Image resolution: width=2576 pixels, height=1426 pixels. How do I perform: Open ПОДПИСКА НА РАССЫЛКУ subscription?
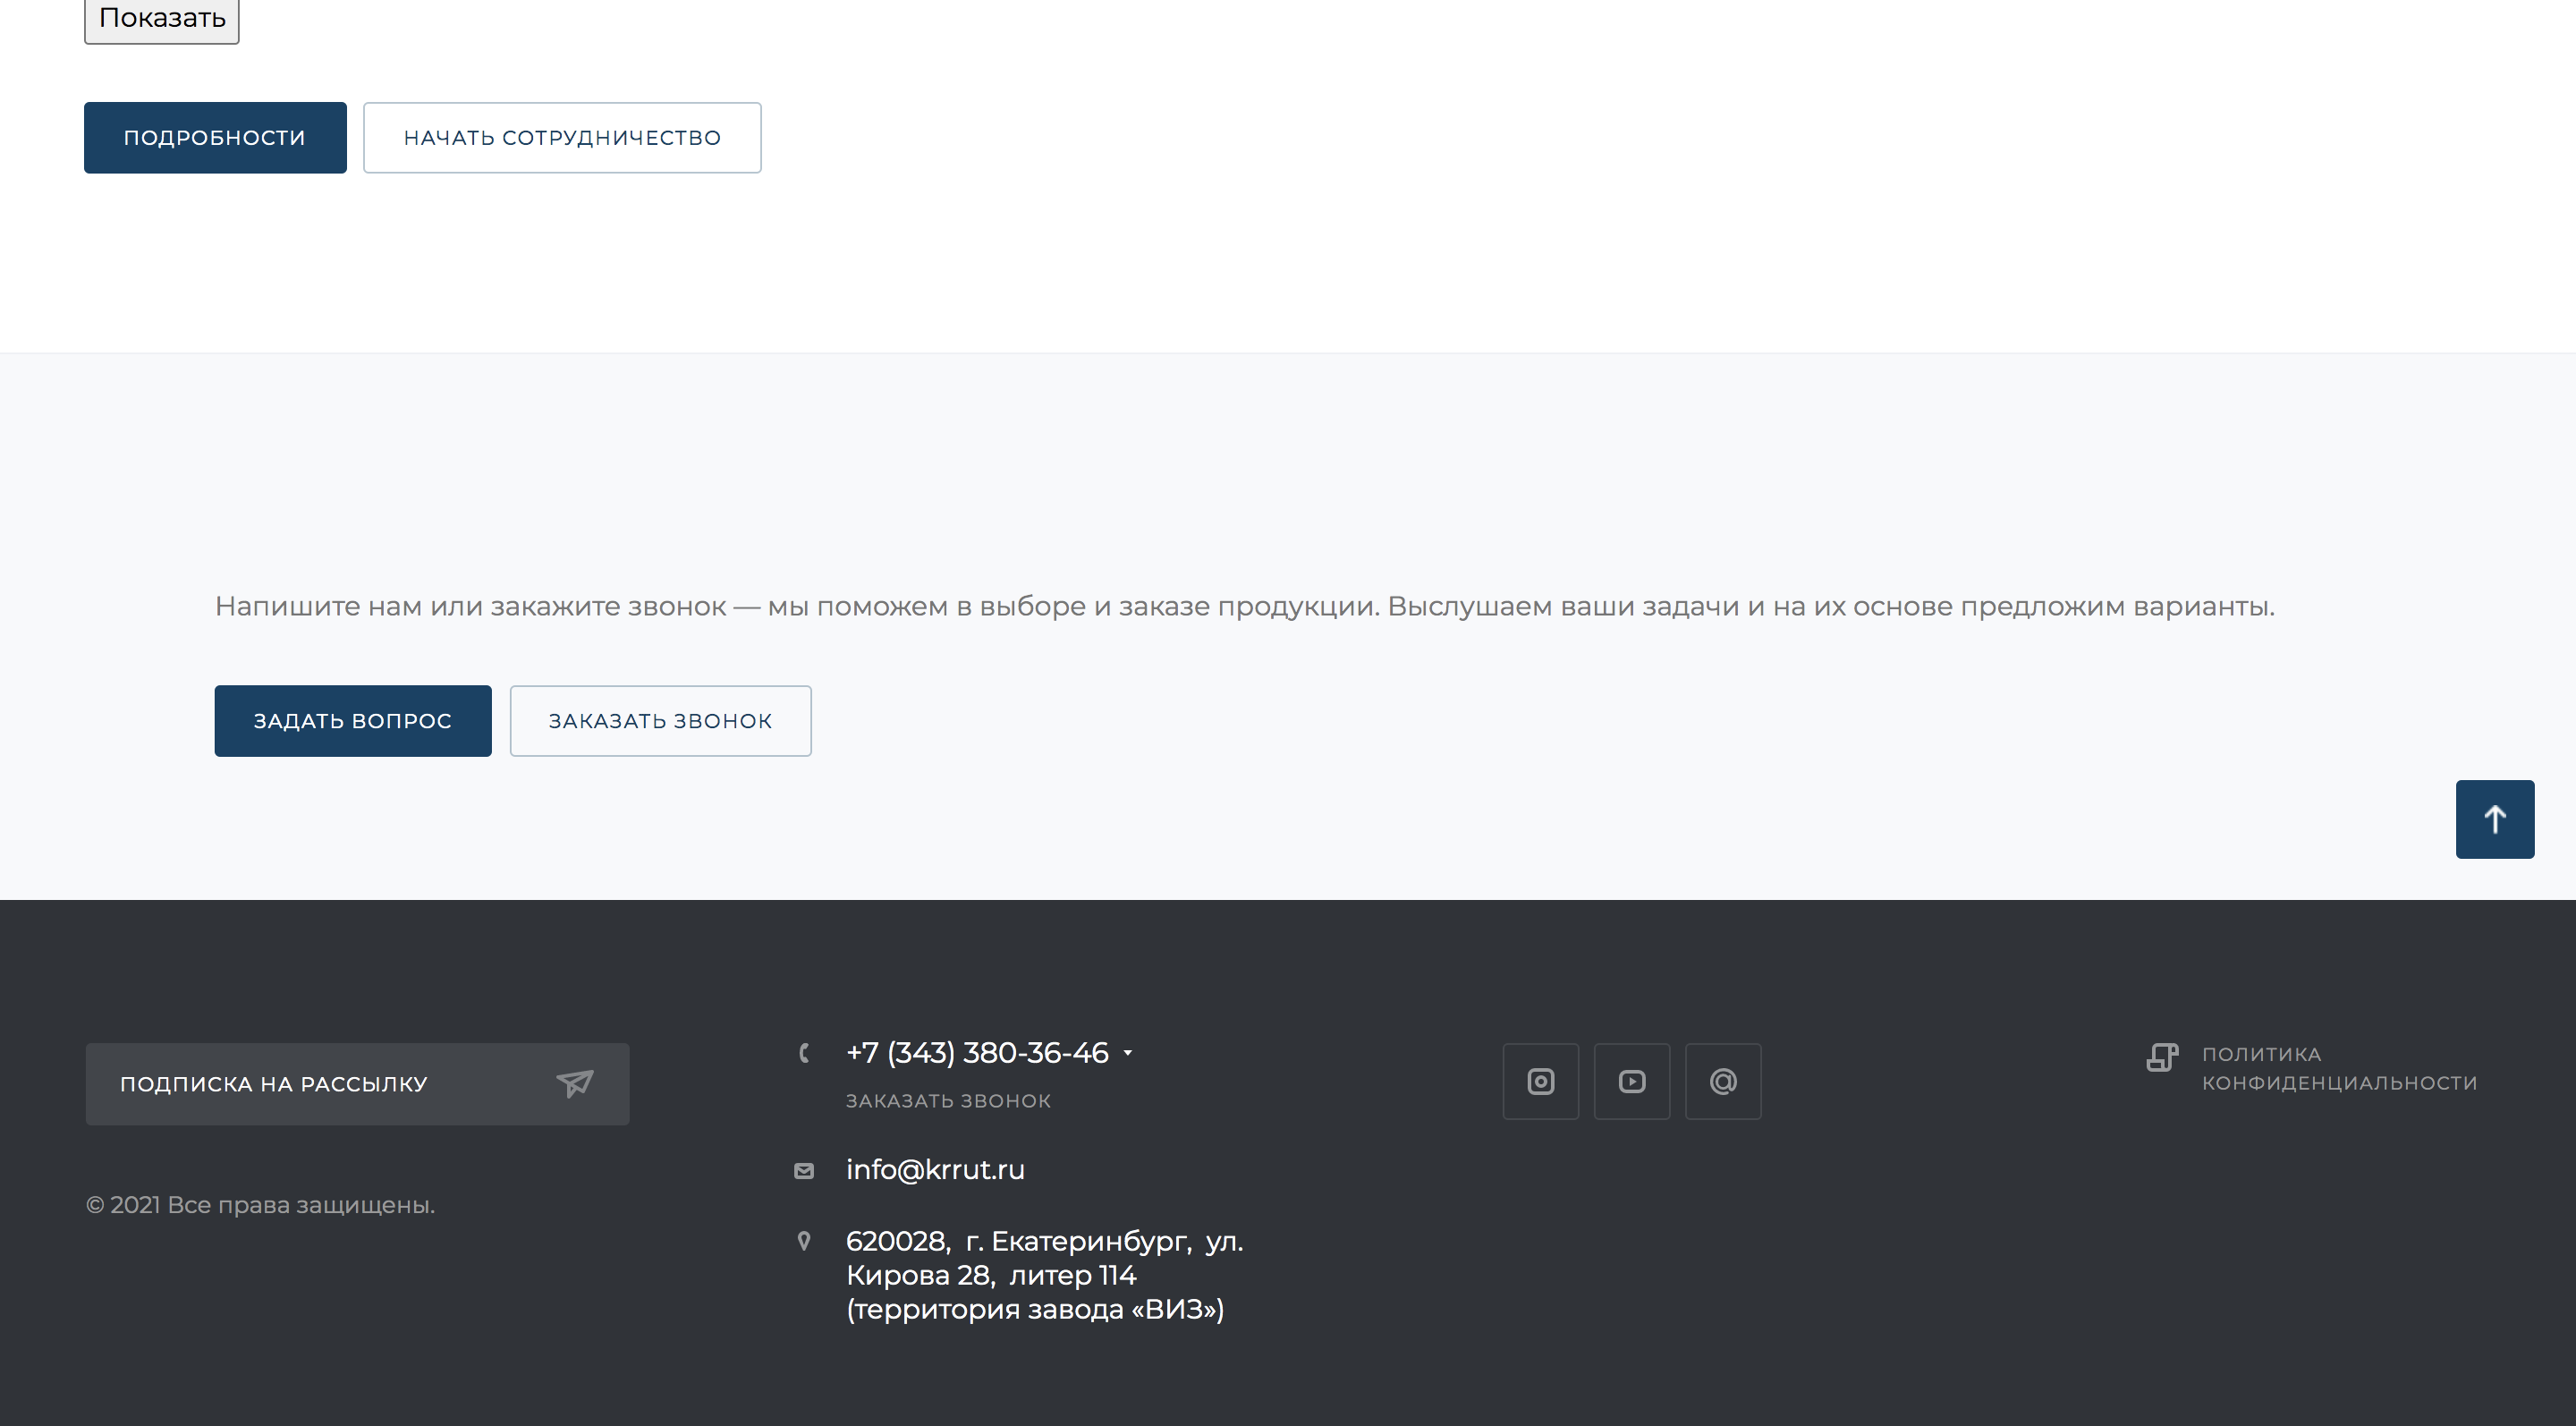(274, 1084)
